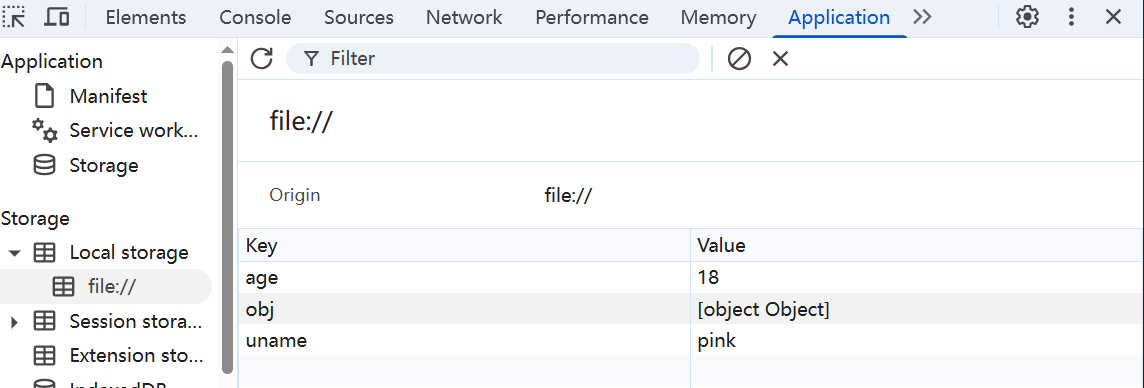Open the Sources tab
The height and width of the screenshot is (388, 1144).
click(359, 18)
